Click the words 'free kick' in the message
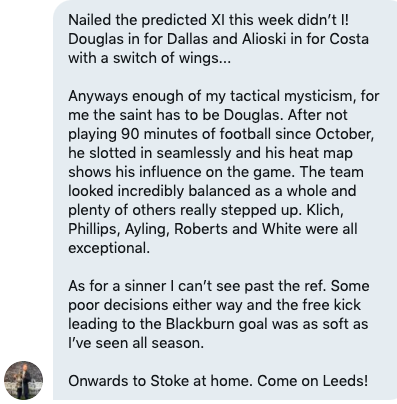The image size is (397, 404). (x=331, y=305)
